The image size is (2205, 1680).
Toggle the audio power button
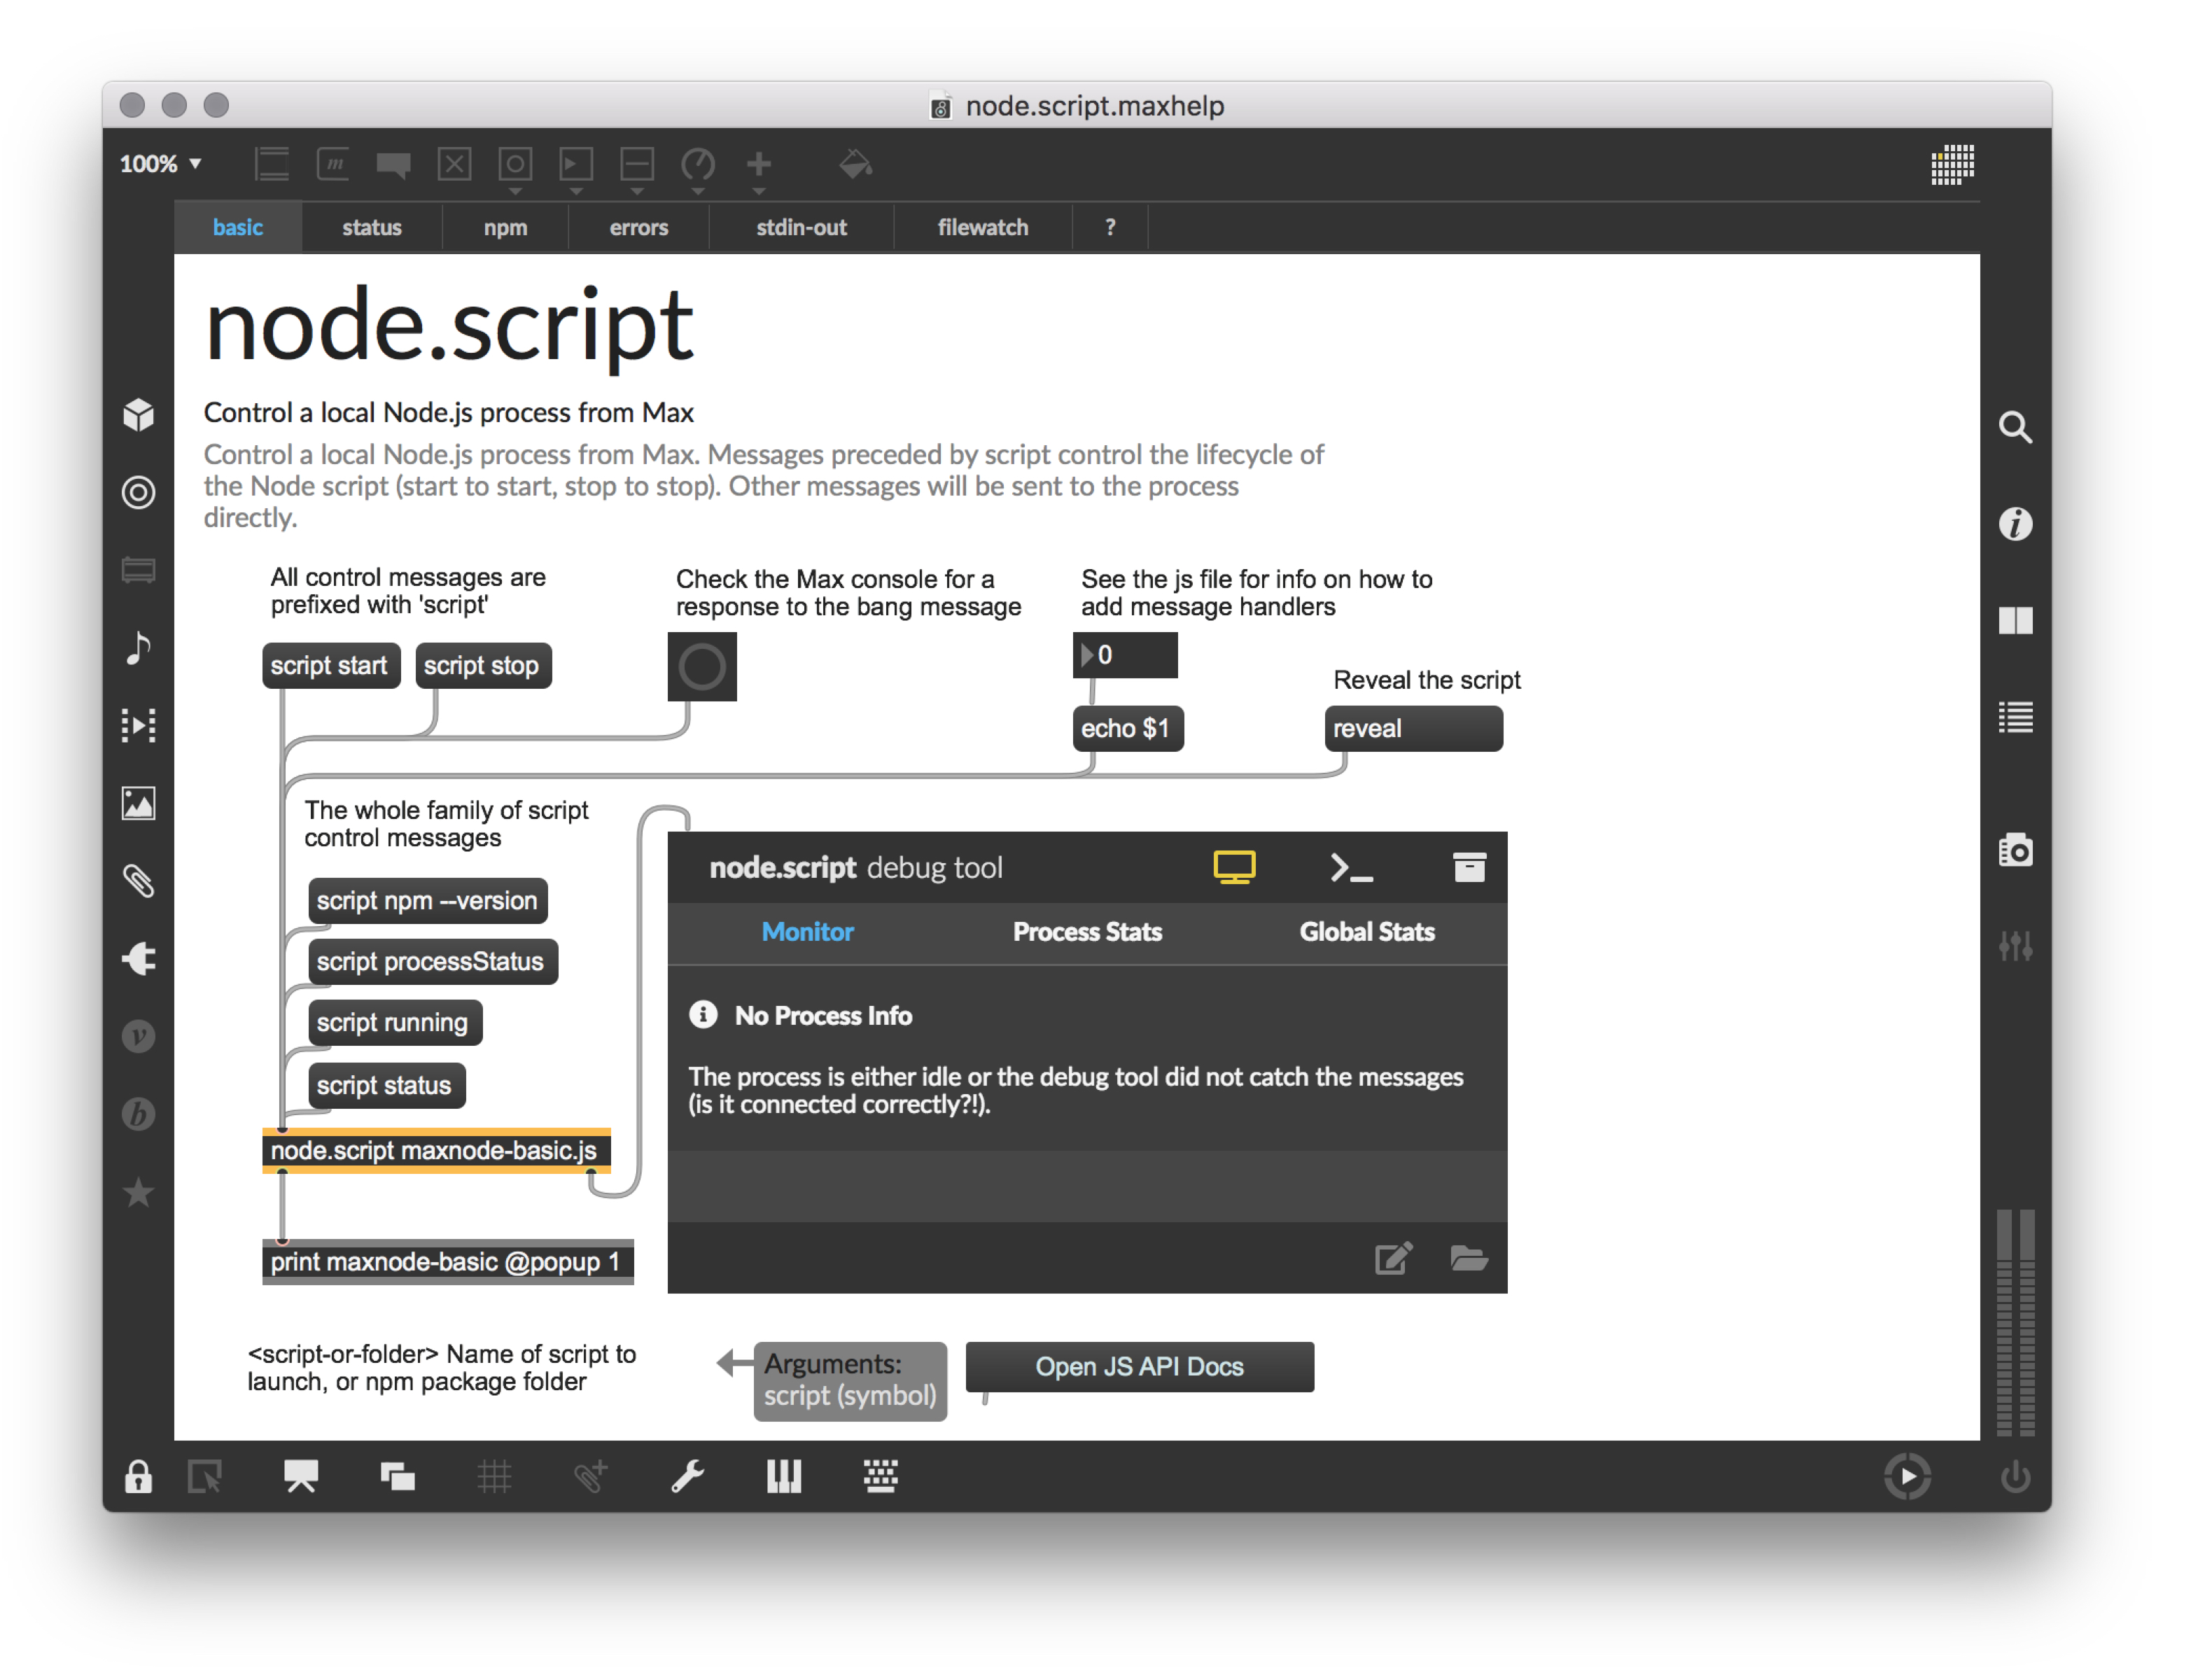click(x=2014, y=1476)
